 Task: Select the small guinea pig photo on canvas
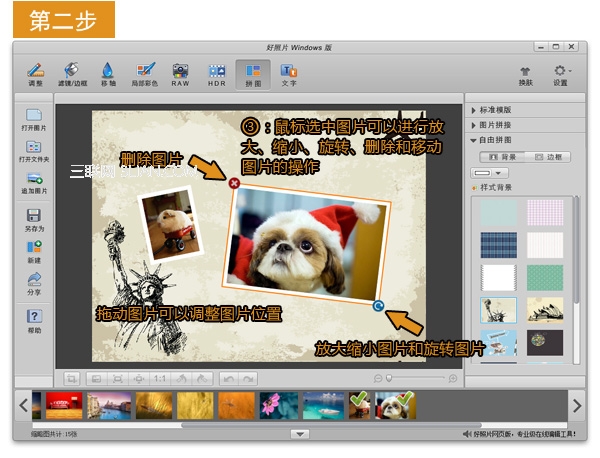(x=170, y=225)
